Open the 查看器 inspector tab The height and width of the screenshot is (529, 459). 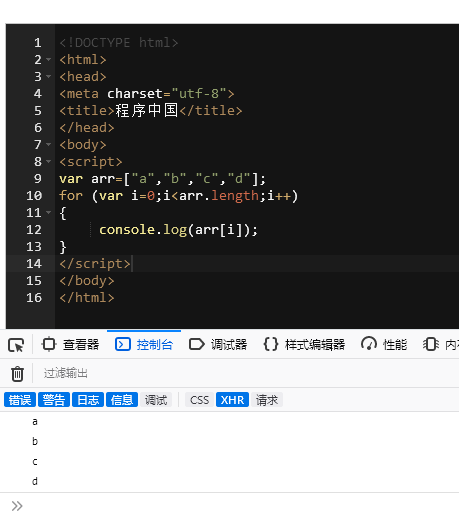pos(70,344)
